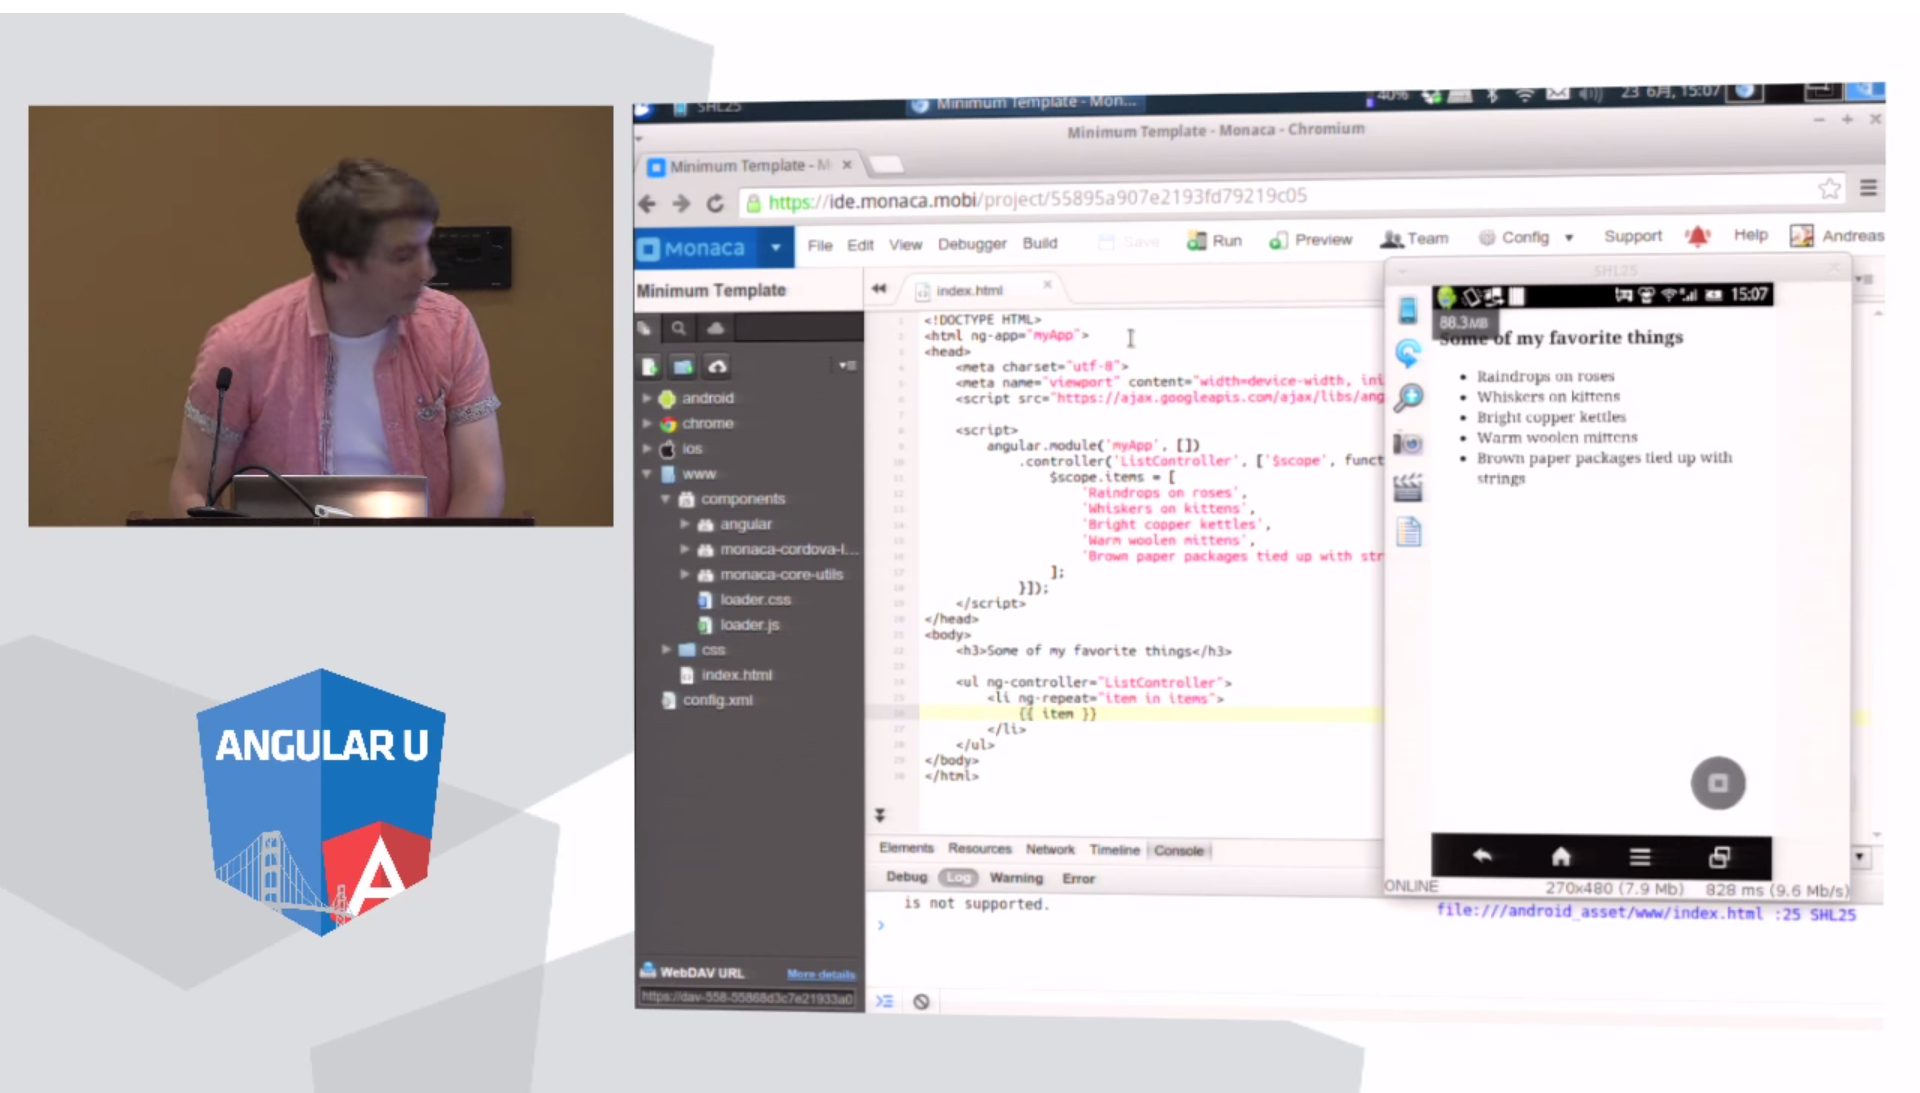Click the camera screenshot icon in device viewer
The image size is (1920, 1093).
pyautogui.click(x=1408, y=443)
